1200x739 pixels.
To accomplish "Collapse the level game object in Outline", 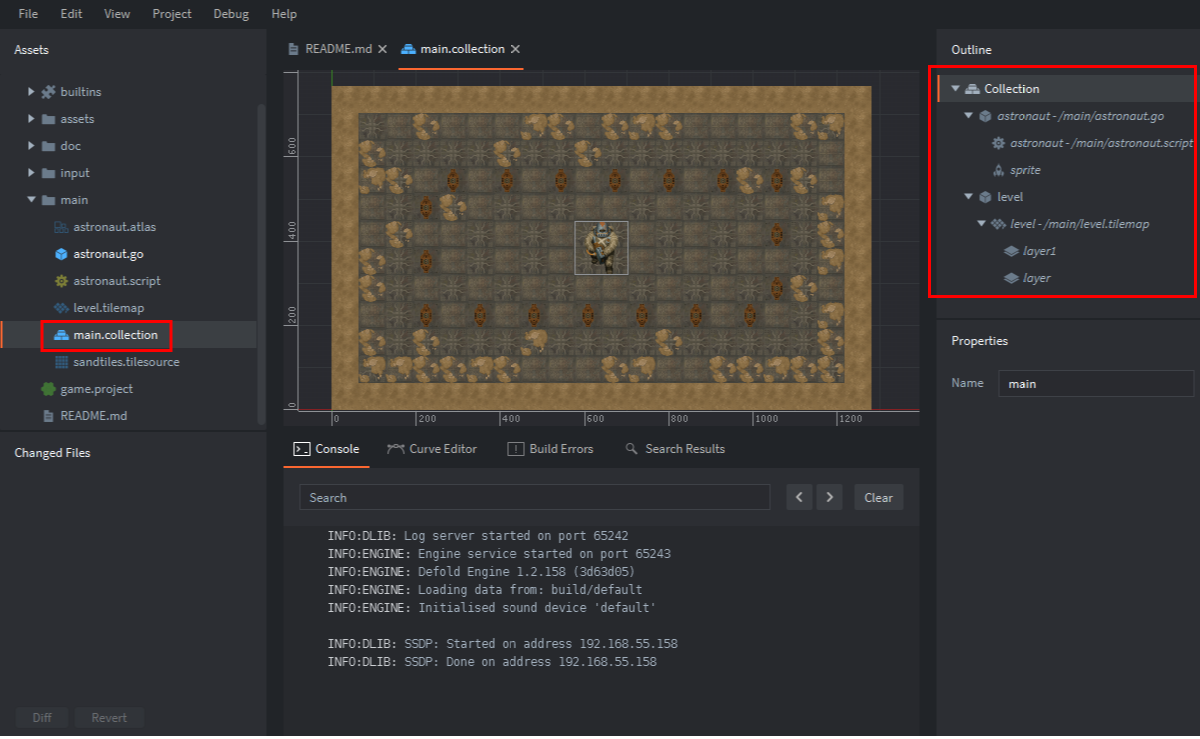I will tap(968, 197).
